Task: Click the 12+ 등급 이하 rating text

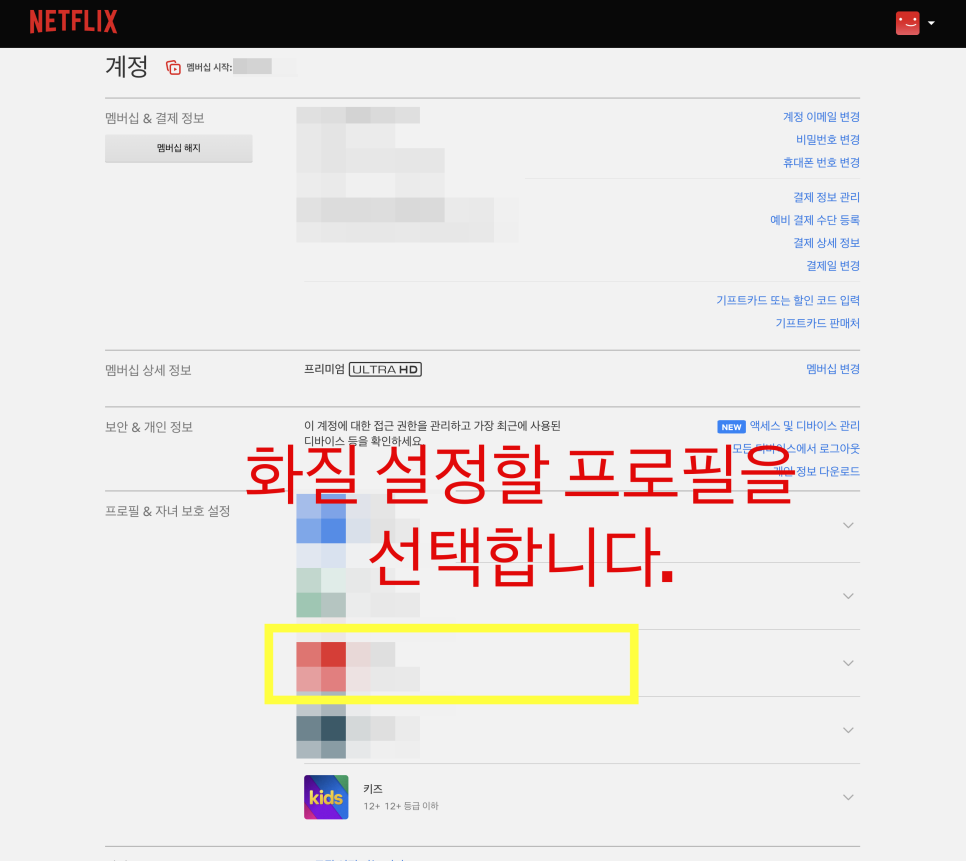Action: pyautogui.click(x=412, y=806)
